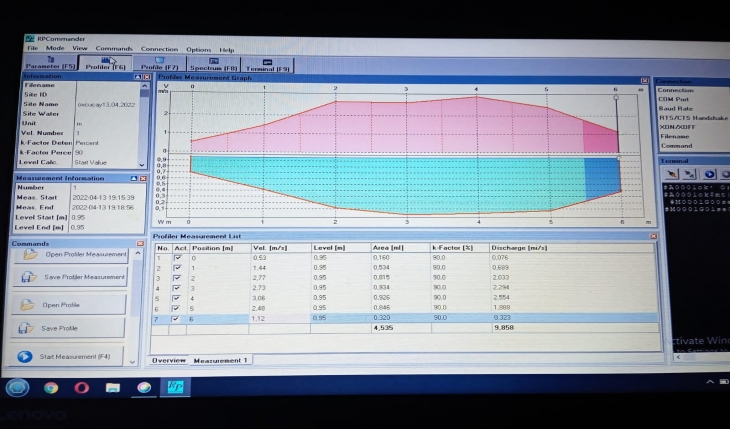730x429 pixels.
Task: Click the connect plug icon in Terminal panel
Action: [x=671, y=174]
